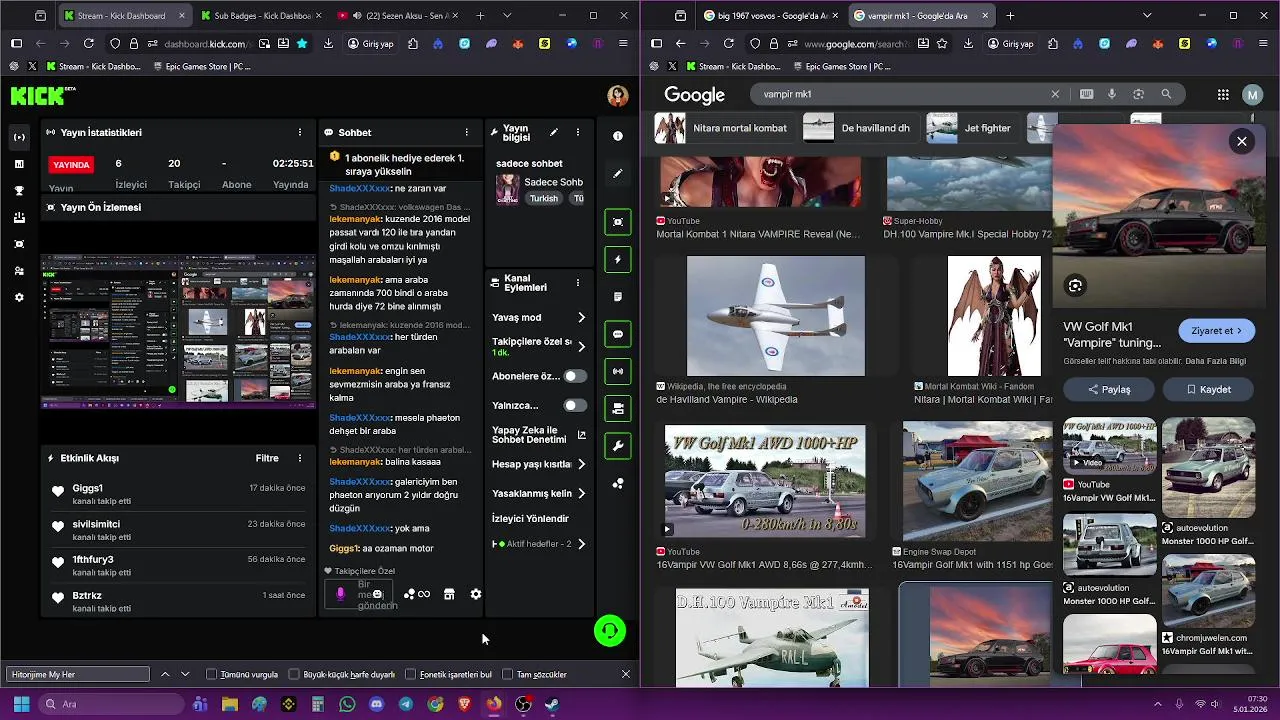
Task: Open the Kick sidebar settings gear icon
Action: point(19,298)
